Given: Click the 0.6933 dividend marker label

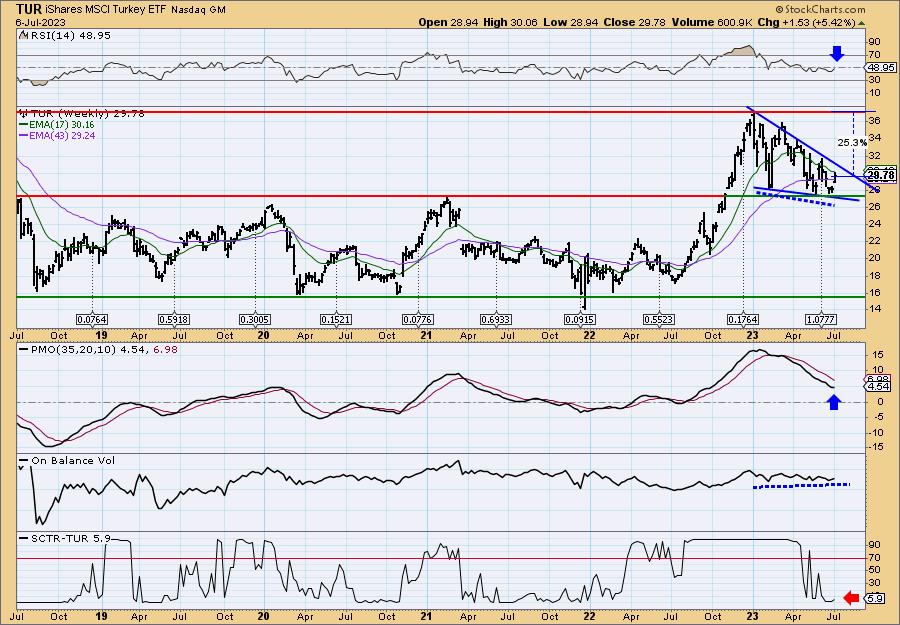Looking at the screenshot, I should pyautogui.click(x=496, y=319).
